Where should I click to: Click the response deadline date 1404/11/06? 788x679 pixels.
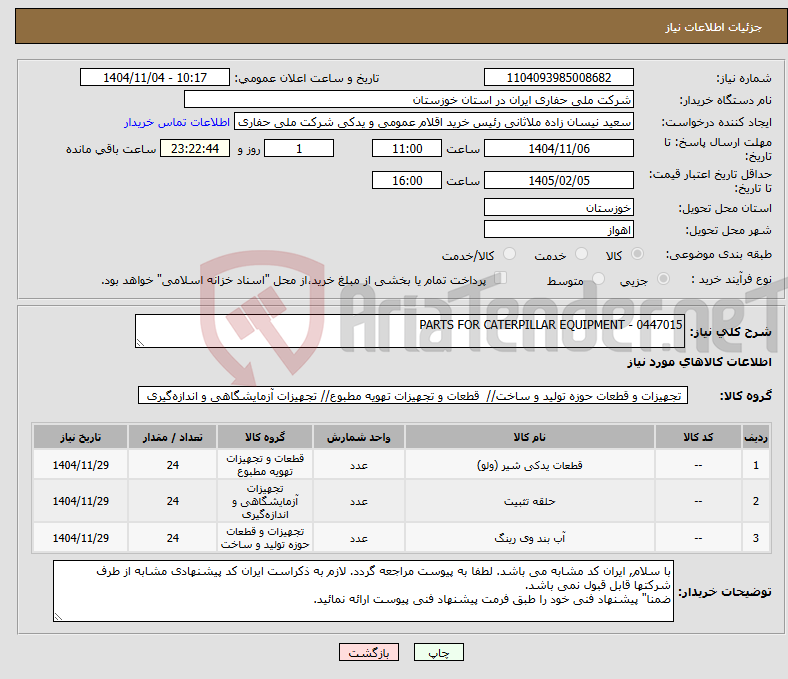point(559,148)
